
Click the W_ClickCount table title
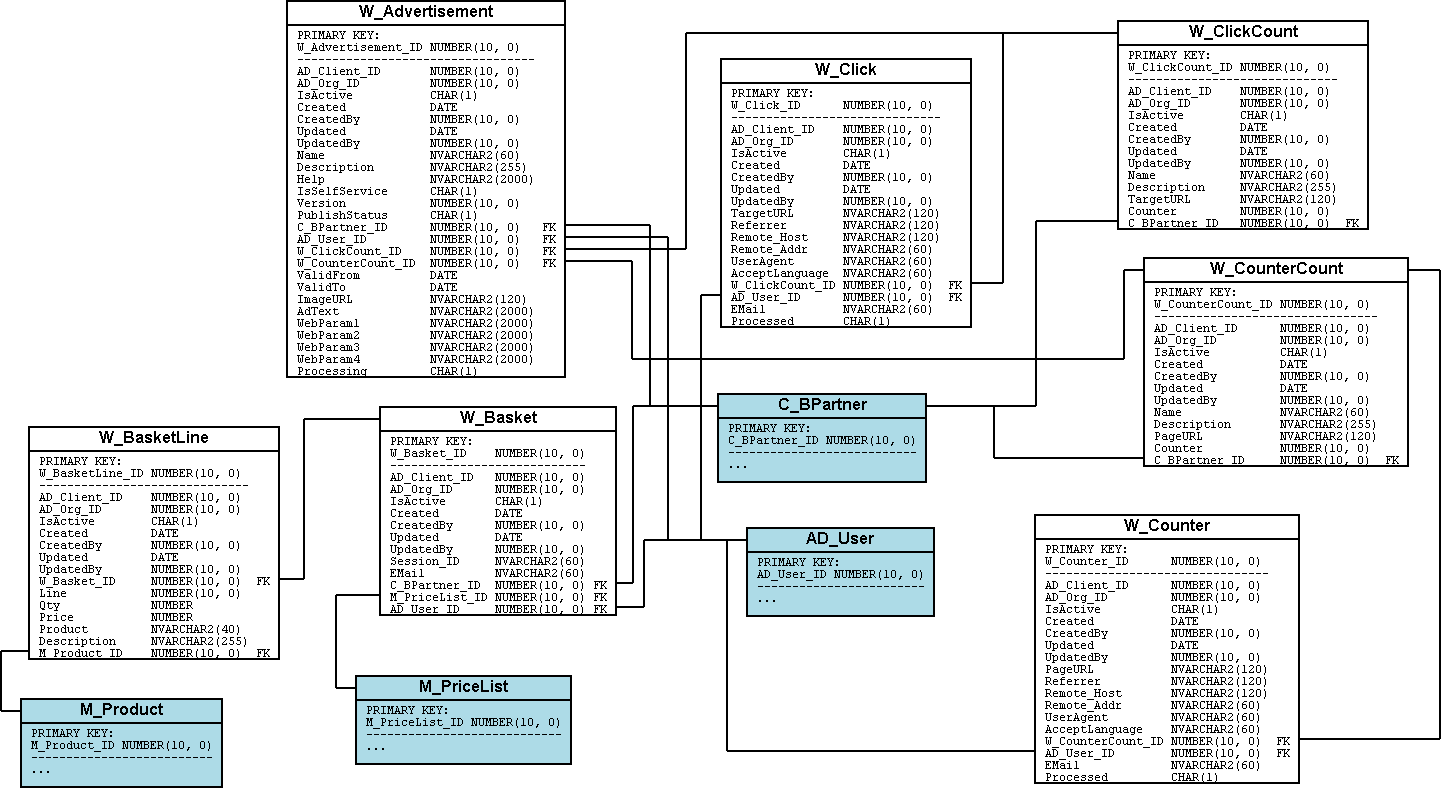pyautogui.click(x=1242, y=32)
